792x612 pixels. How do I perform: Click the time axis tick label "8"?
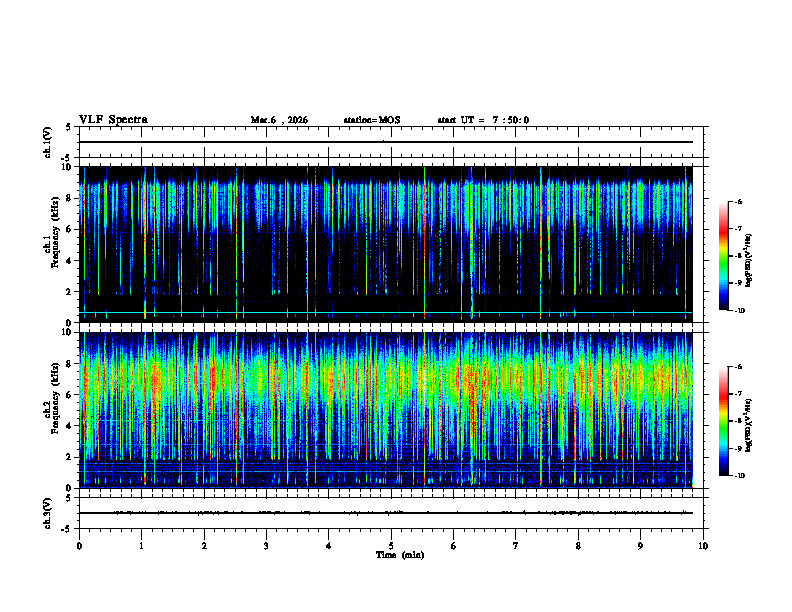click(x=578, y=546)
